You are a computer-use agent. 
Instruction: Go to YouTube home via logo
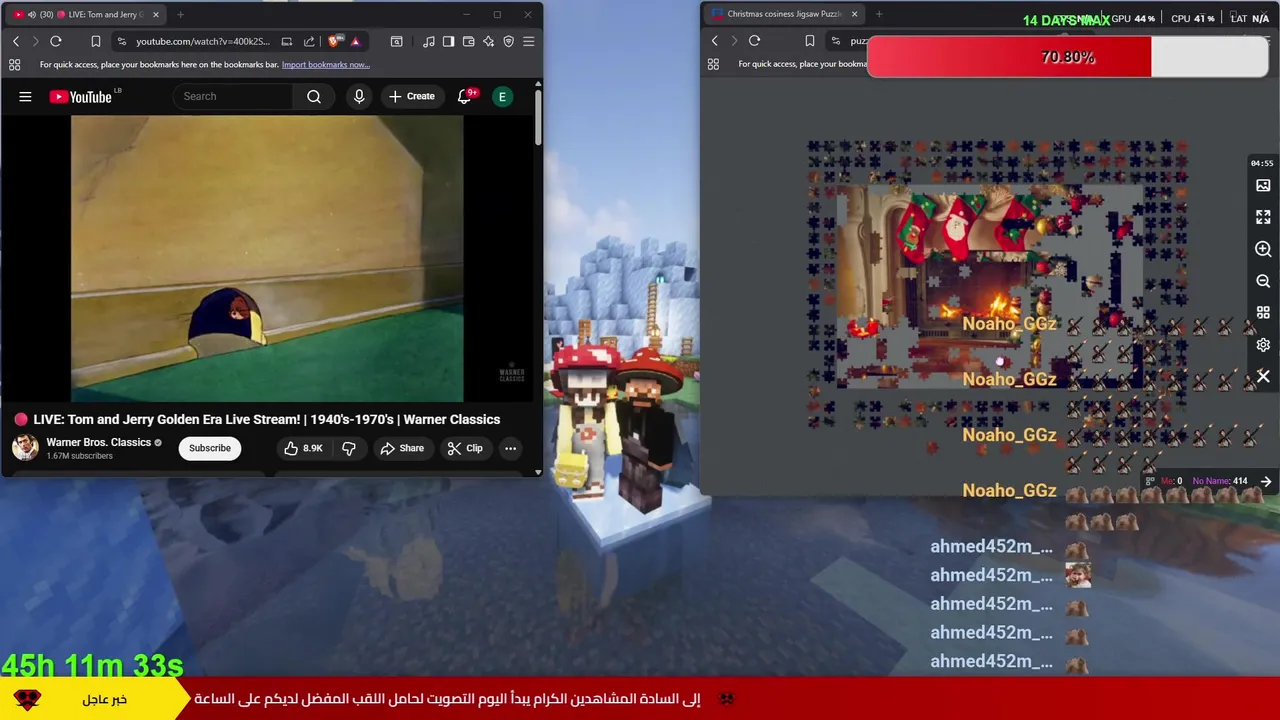pos(82,97)
